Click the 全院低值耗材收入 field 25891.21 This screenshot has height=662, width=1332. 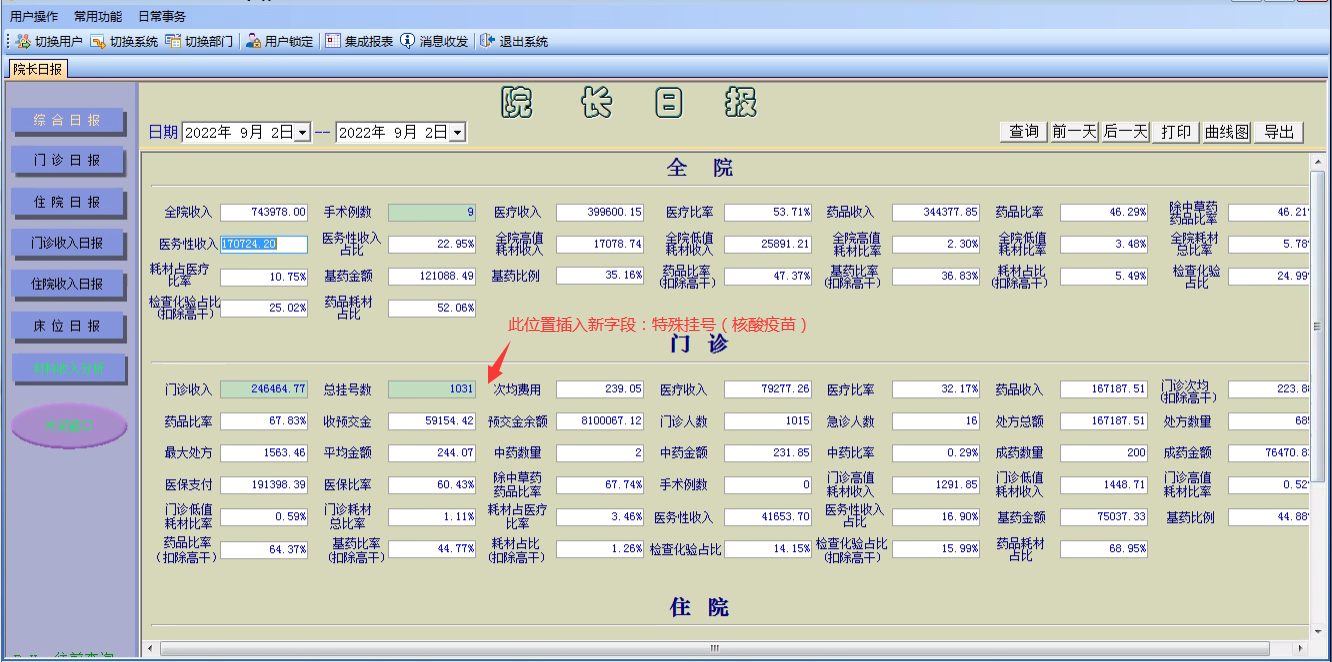tap(768, 244)
